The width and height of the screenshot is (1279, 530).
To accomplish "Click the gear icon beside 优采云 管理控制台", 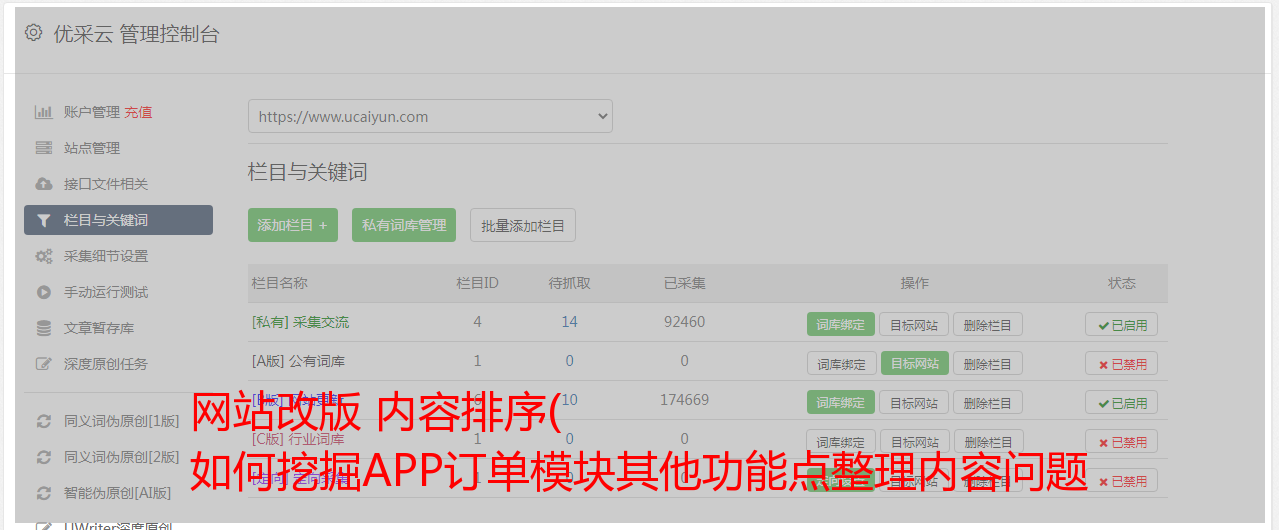I will [33, 33].
